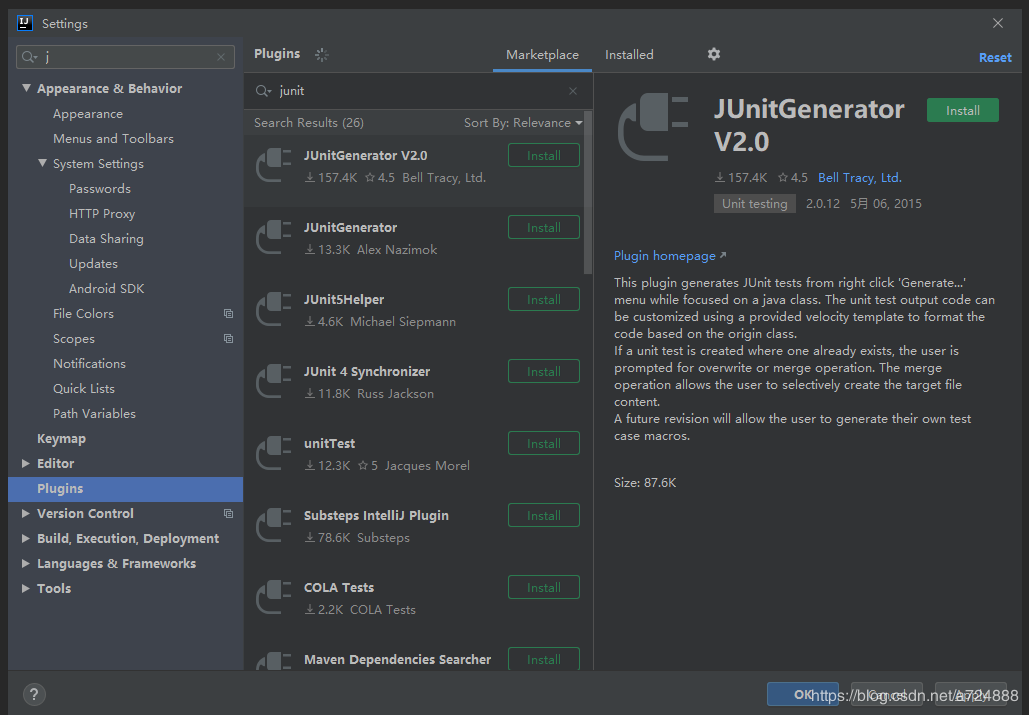Image resolution: width=1029 pixels, height=715 pixels.
Task: Expand the Editor settings section
Action: (26, 463)
